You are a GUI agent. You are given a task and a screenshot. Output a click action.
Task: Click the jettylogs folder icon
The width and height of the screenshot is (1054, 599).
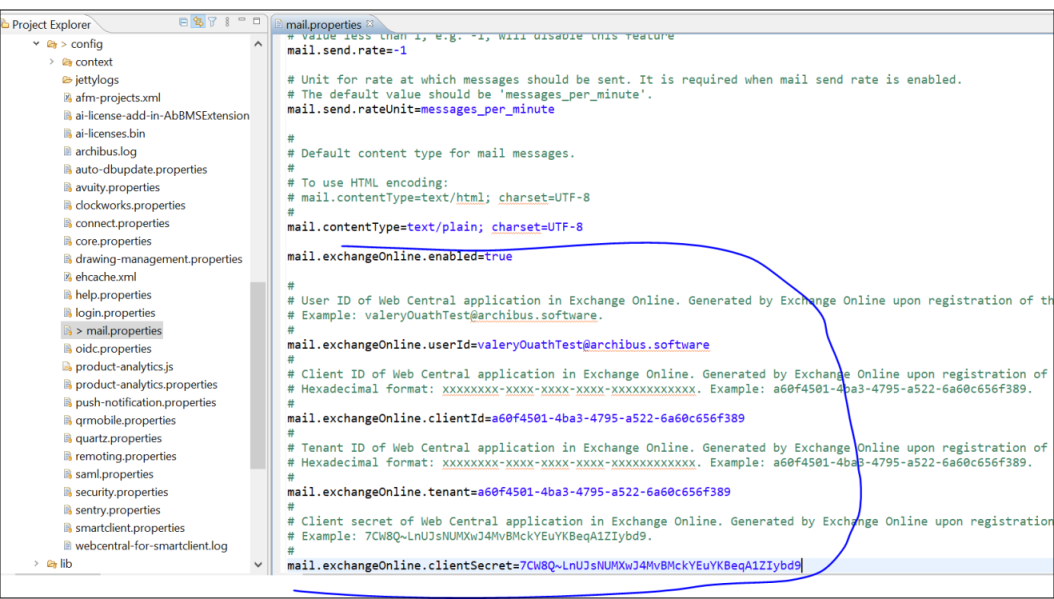[65, 79]
